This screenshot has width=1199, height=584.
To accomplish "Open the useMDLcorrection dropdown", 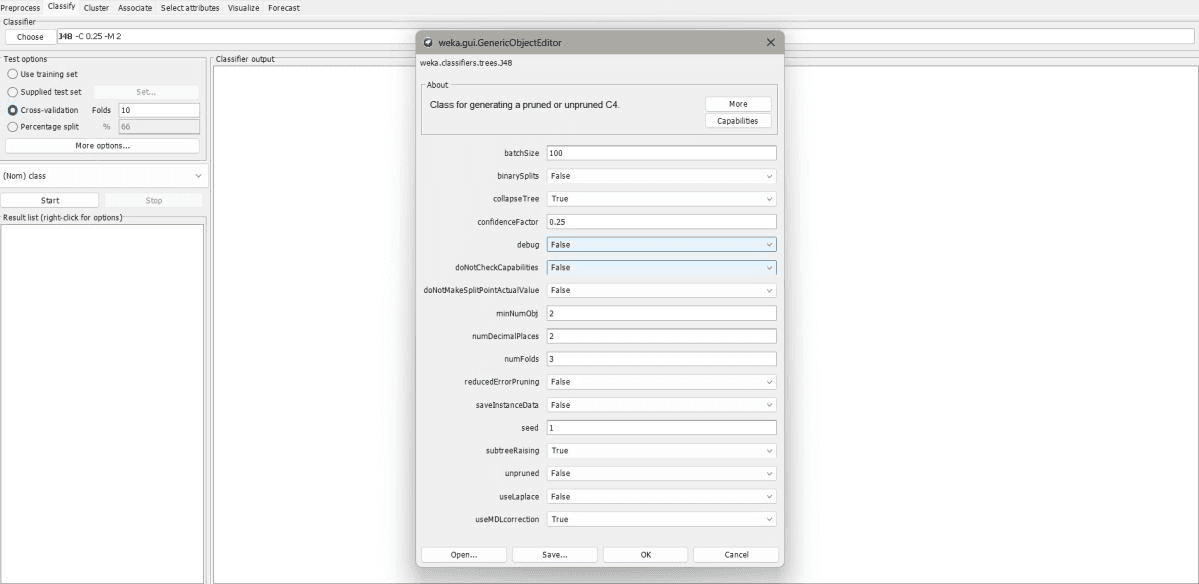I will point(661,519).
